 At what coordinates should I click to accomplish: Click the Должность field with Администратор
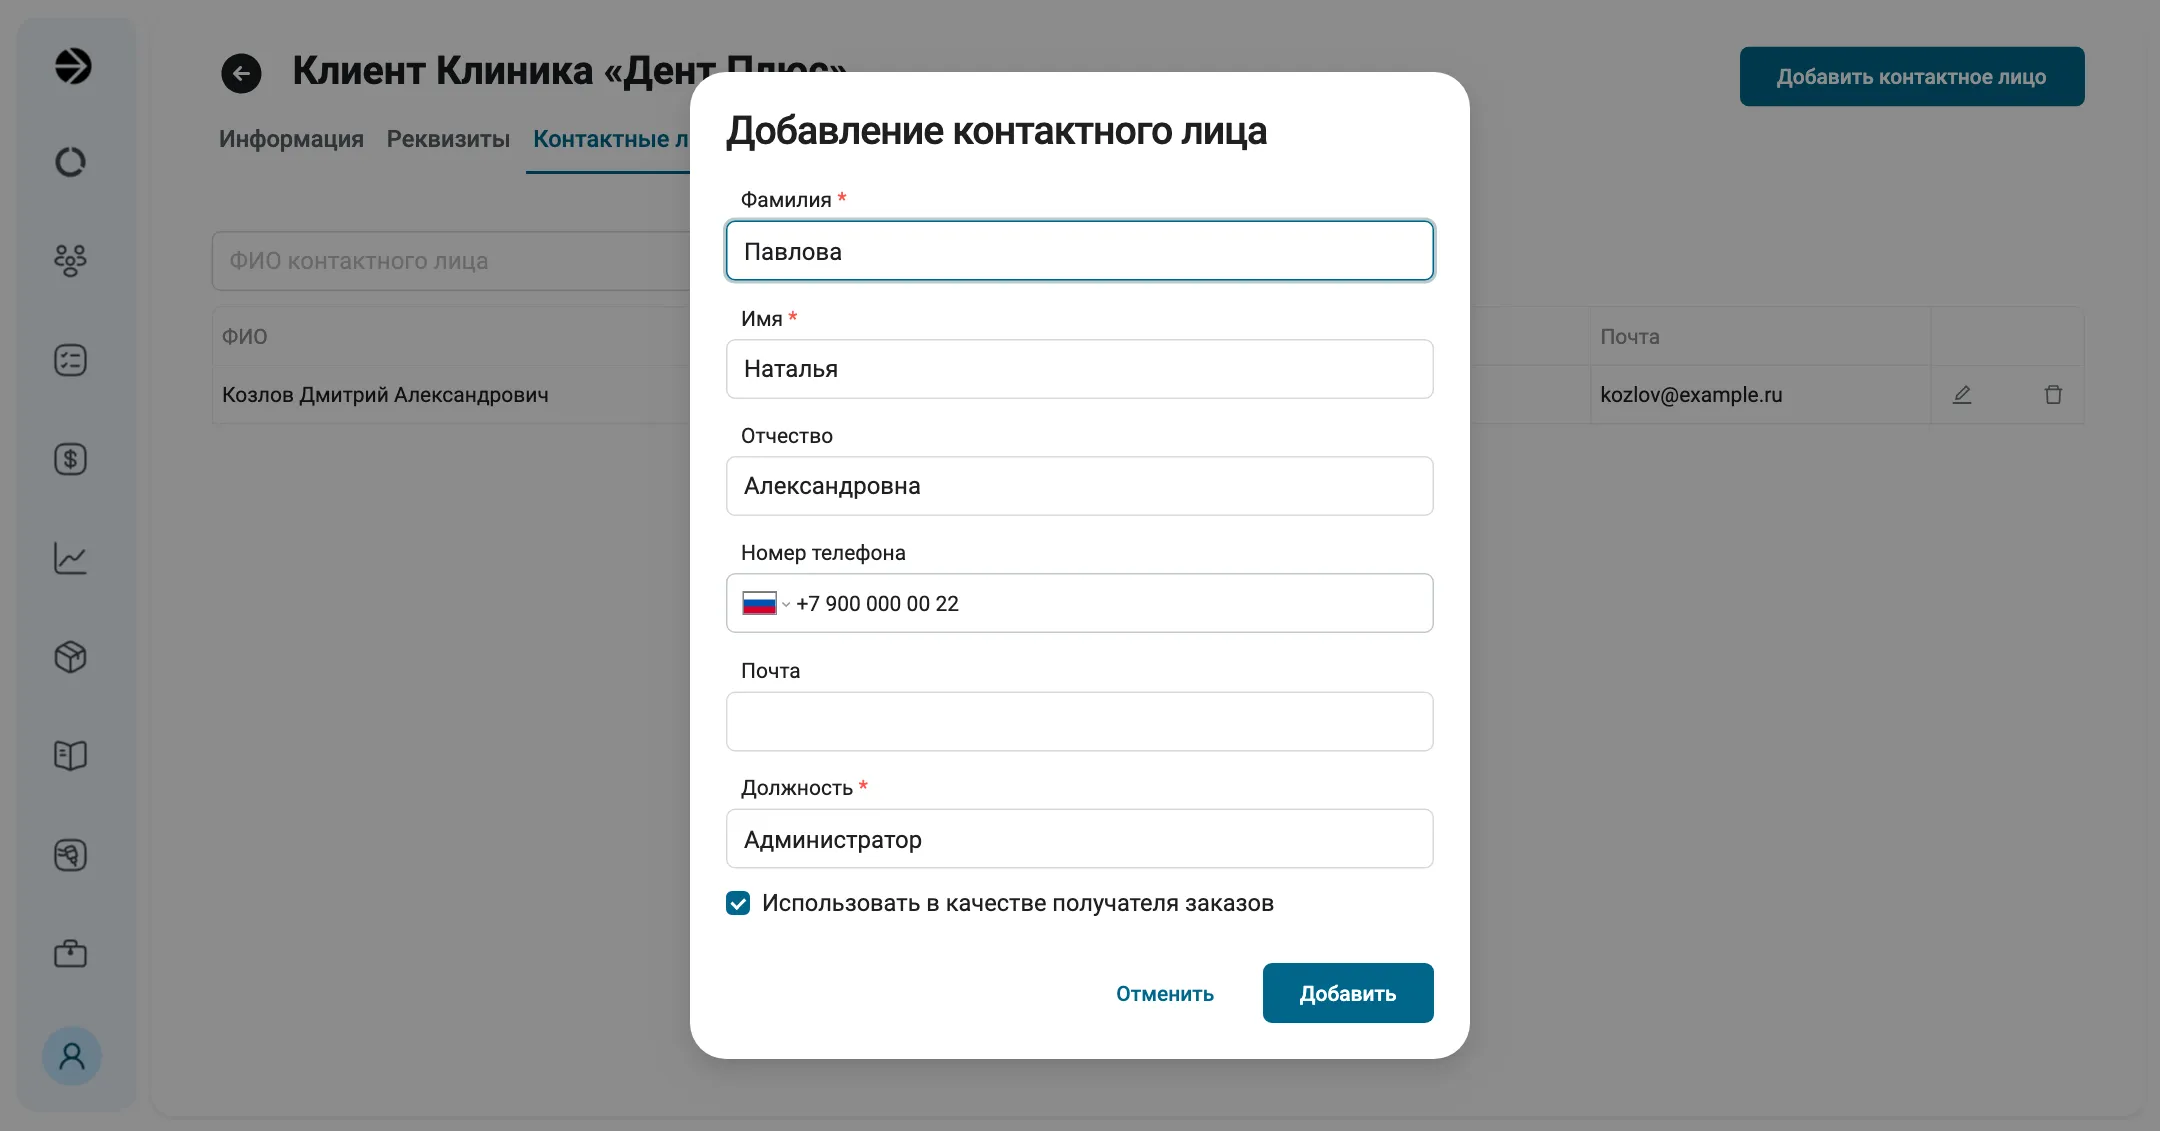pos(1080,839)
